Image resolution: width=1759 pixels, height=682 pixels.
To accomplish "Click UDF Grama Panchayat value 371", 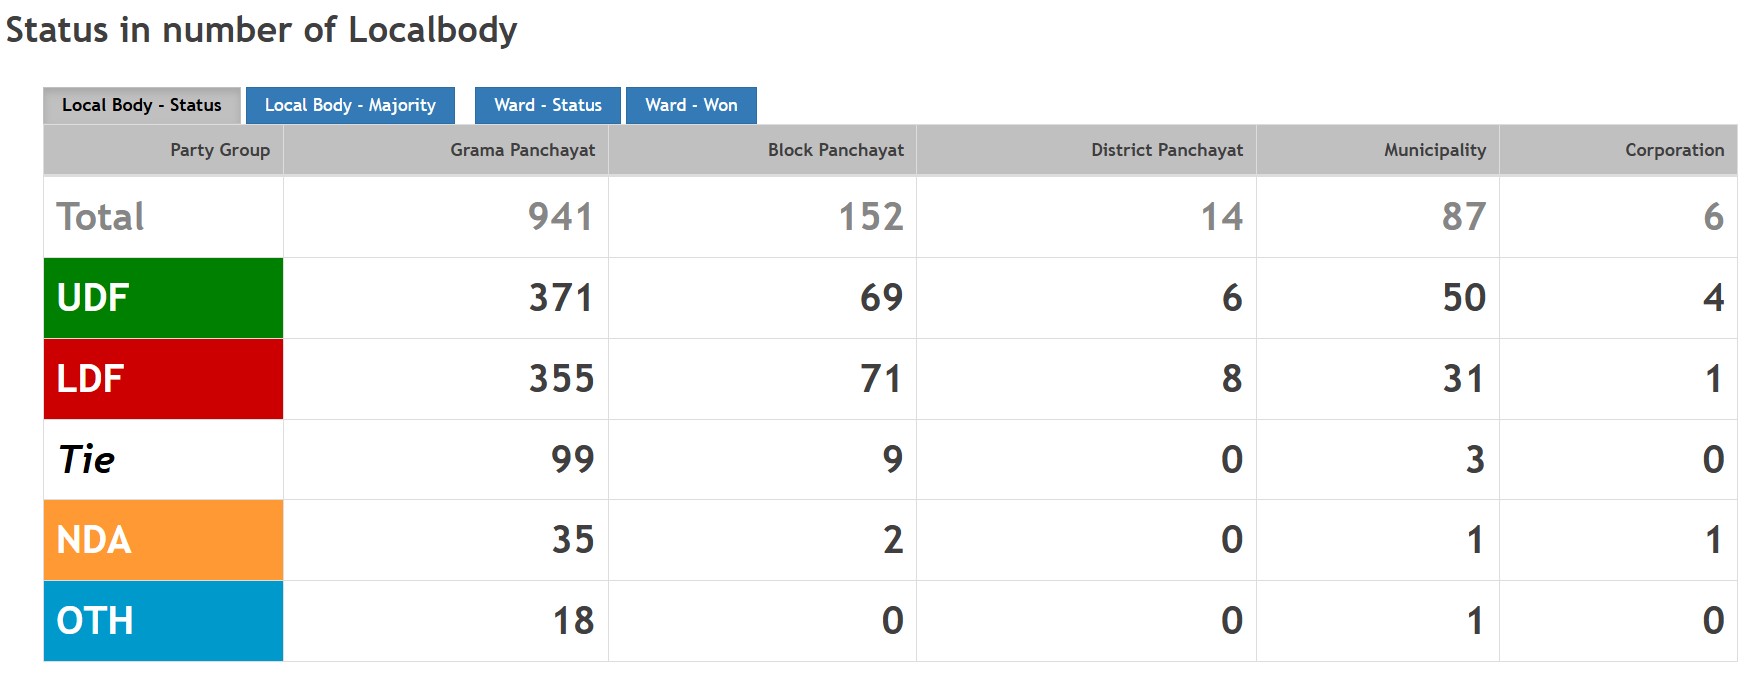I will click(x=561, y=298).
